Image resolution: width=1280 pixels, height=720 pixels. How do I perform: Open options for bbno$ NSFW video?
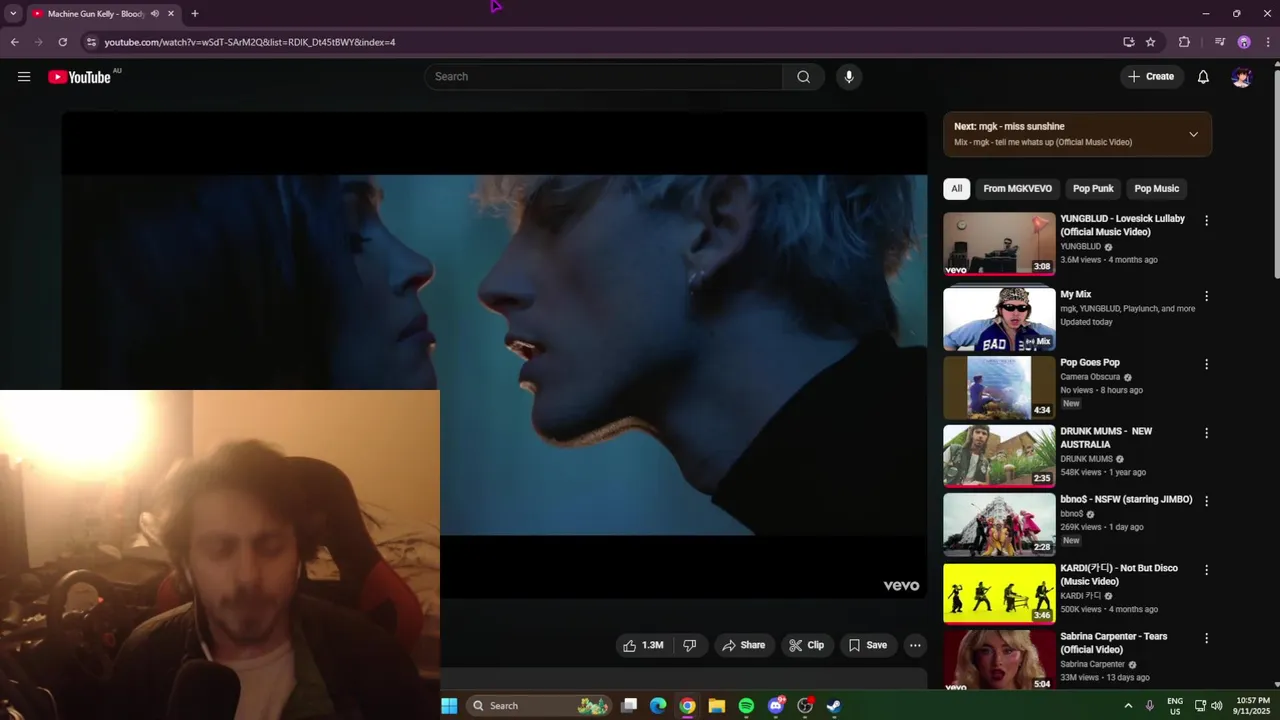click(1206, 501)
